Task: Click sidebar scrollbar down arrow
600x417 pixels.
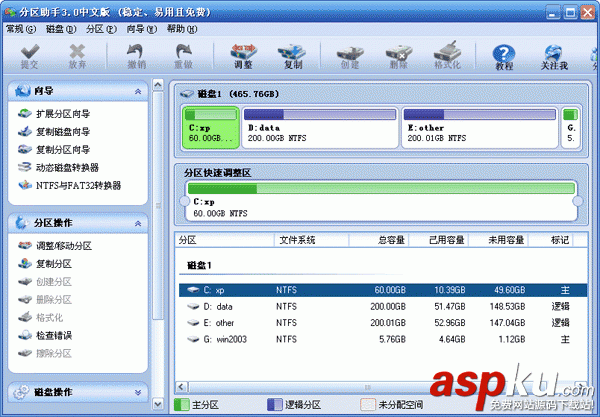Action: point(158,404)
